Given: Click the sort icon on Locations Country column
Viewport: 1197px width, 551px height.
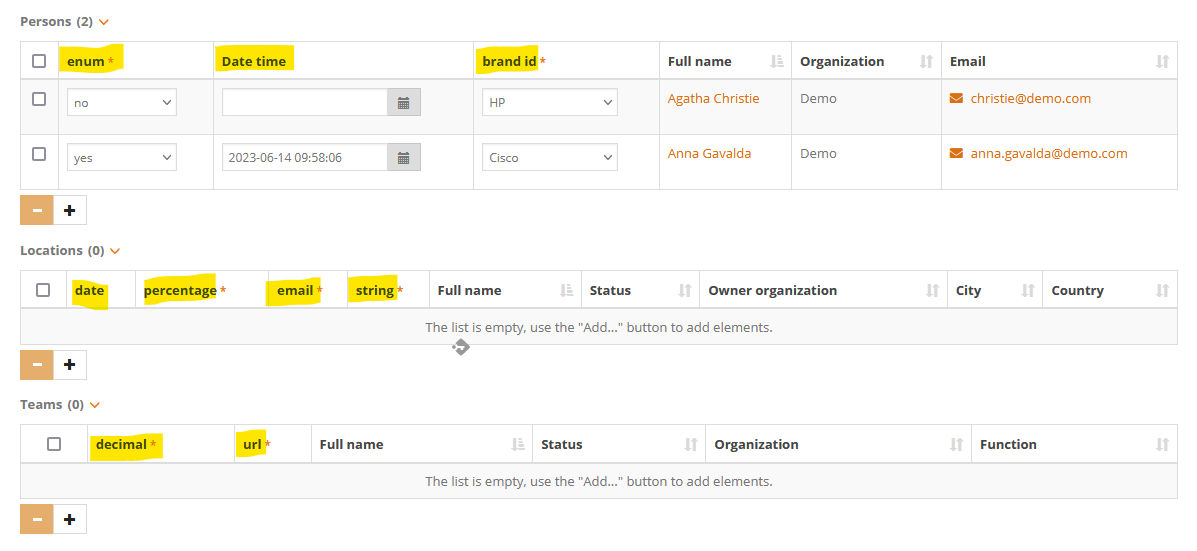Looking at the screenshot, I should 1161,291.
